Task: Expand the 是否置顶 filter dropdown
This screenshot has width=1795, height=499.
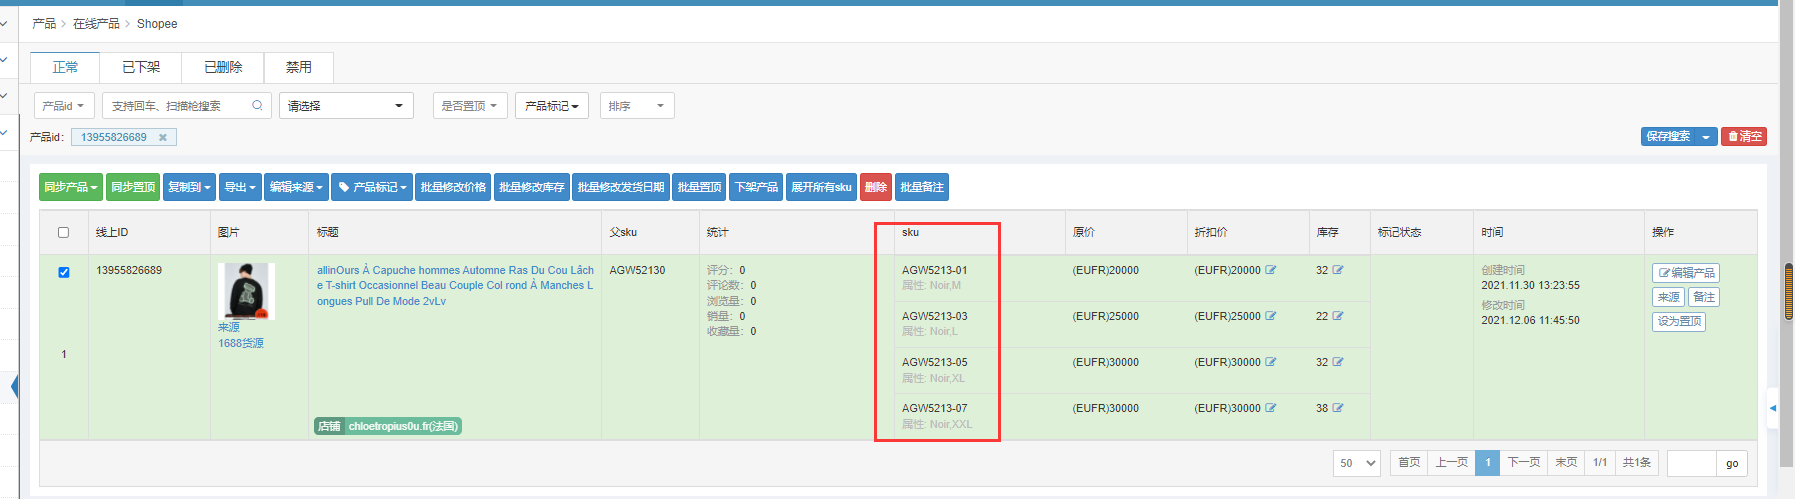Action: pyautogui.click(x=470, y=106)
